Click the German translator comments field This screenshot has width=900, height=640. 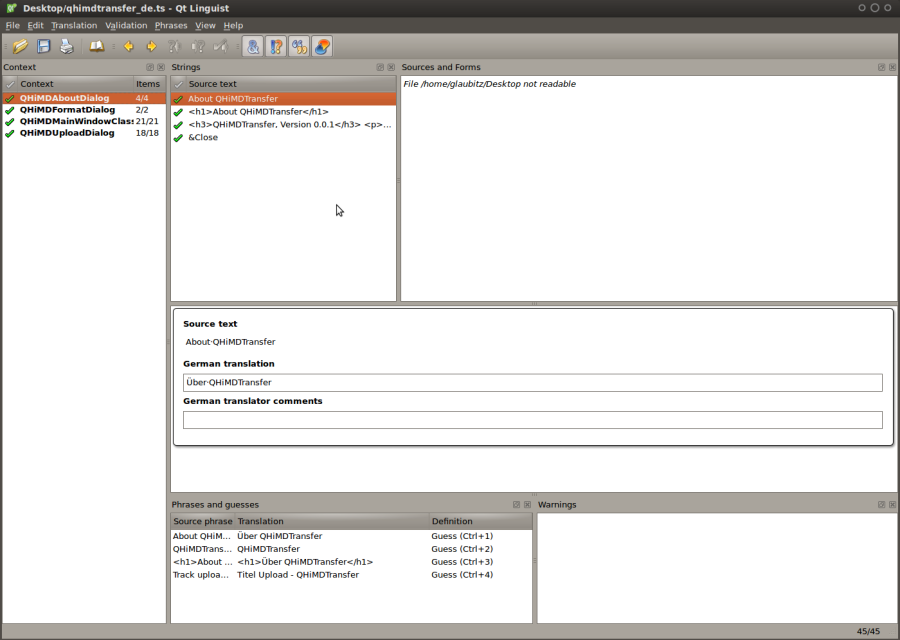pos(532,420)
